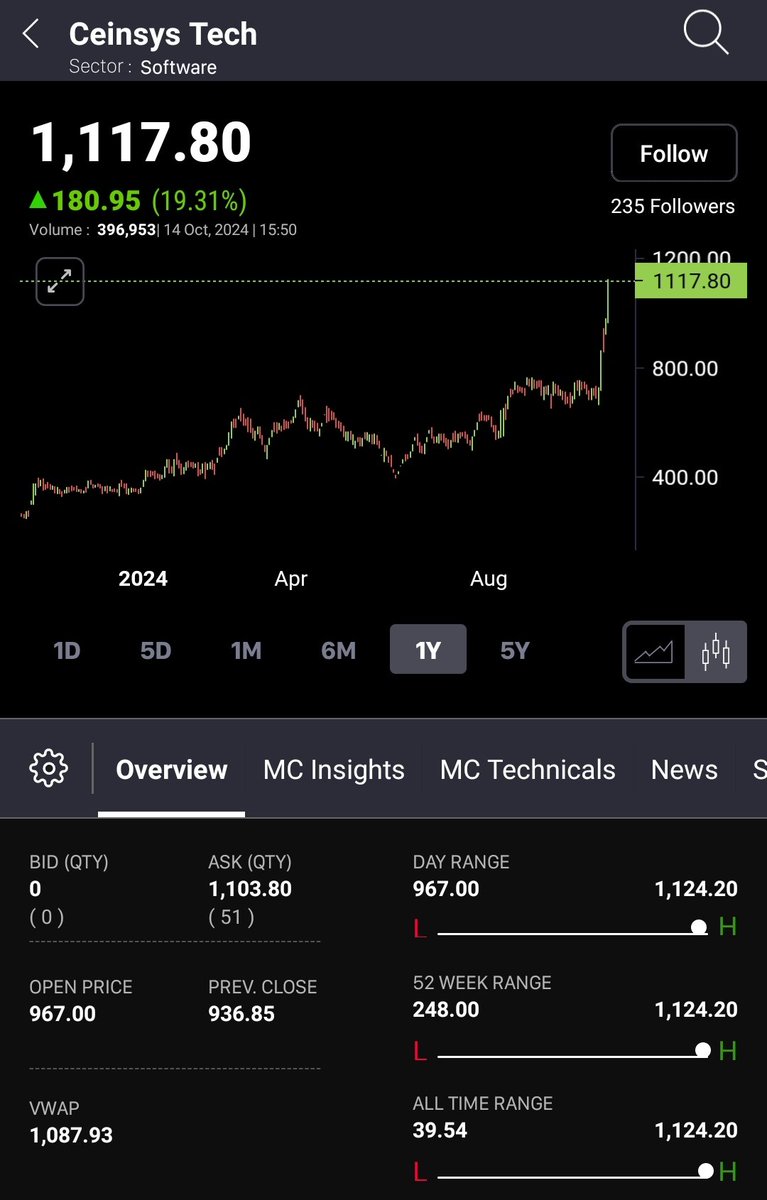Open search with the magnifier icon
Viewport: 767px width, 1200px height.
(x=706, y=34)
